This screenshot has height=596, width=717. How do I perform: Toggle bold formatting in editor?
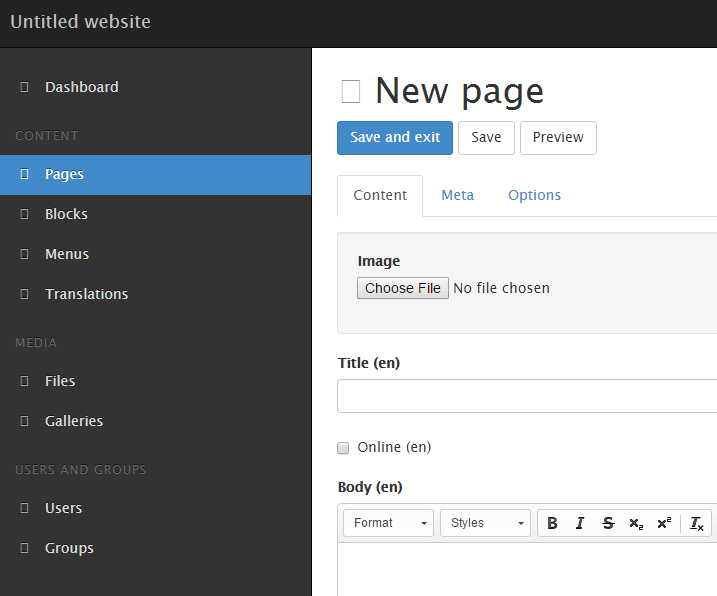tap(552, 523)
